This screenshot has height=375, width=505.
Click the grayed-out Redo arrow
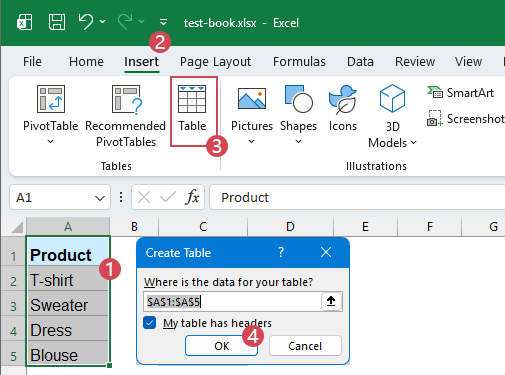click(x=125, y=22)
